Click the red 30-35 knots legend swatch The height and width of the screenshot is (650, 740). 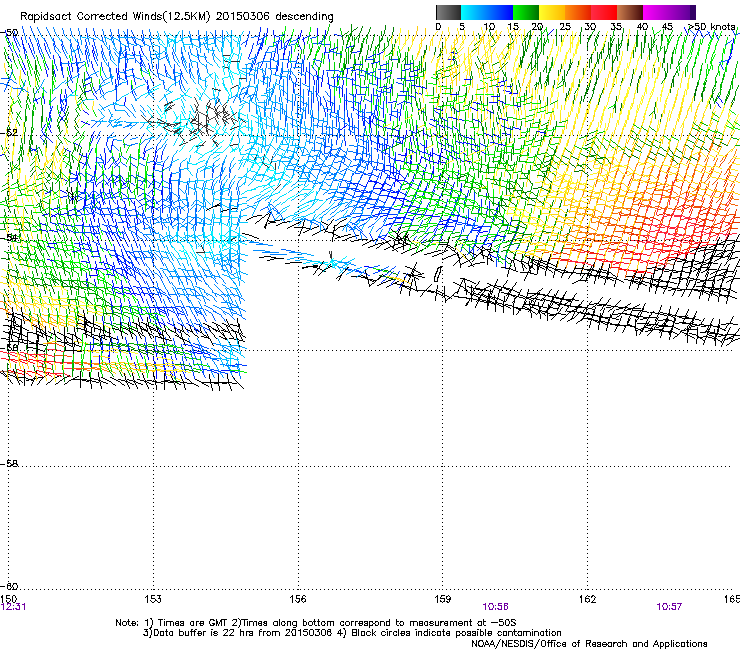click(604, 12)
